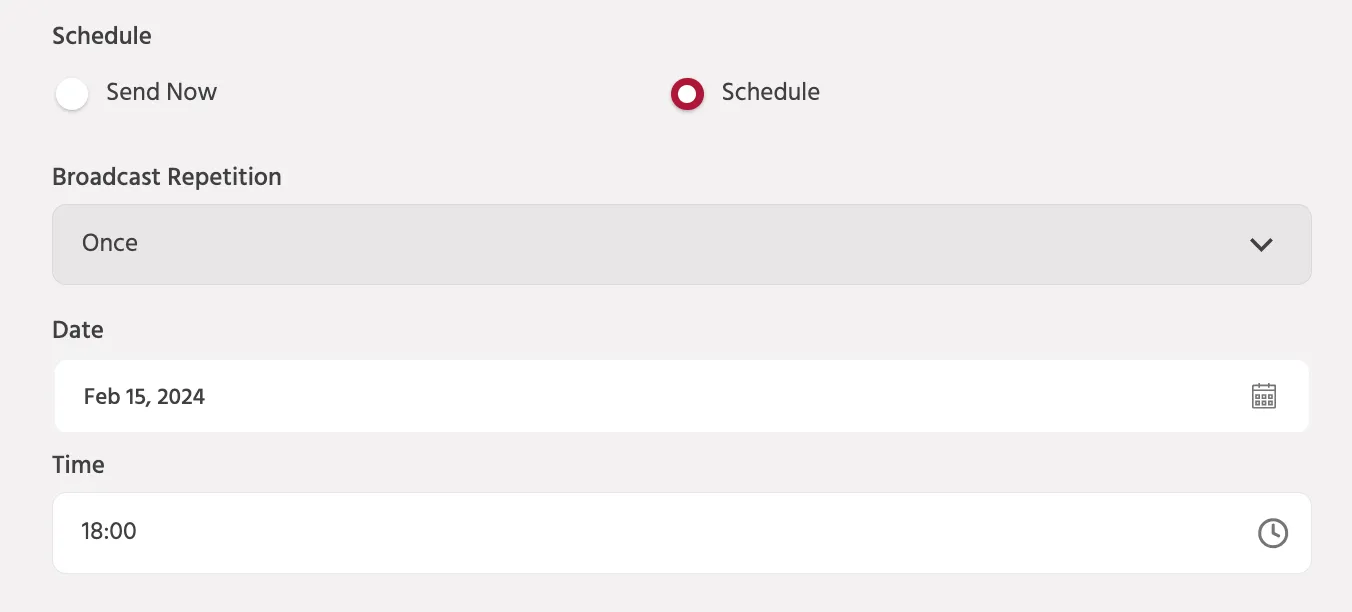
Task: Expand the Broadcast Repetition dropdown
Action: [x=681, y=244]
